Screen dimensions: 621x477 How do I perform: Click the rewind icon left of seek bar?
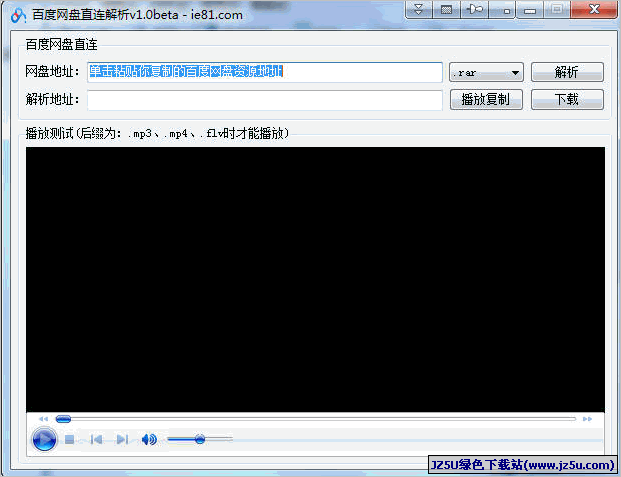(43, 419)
